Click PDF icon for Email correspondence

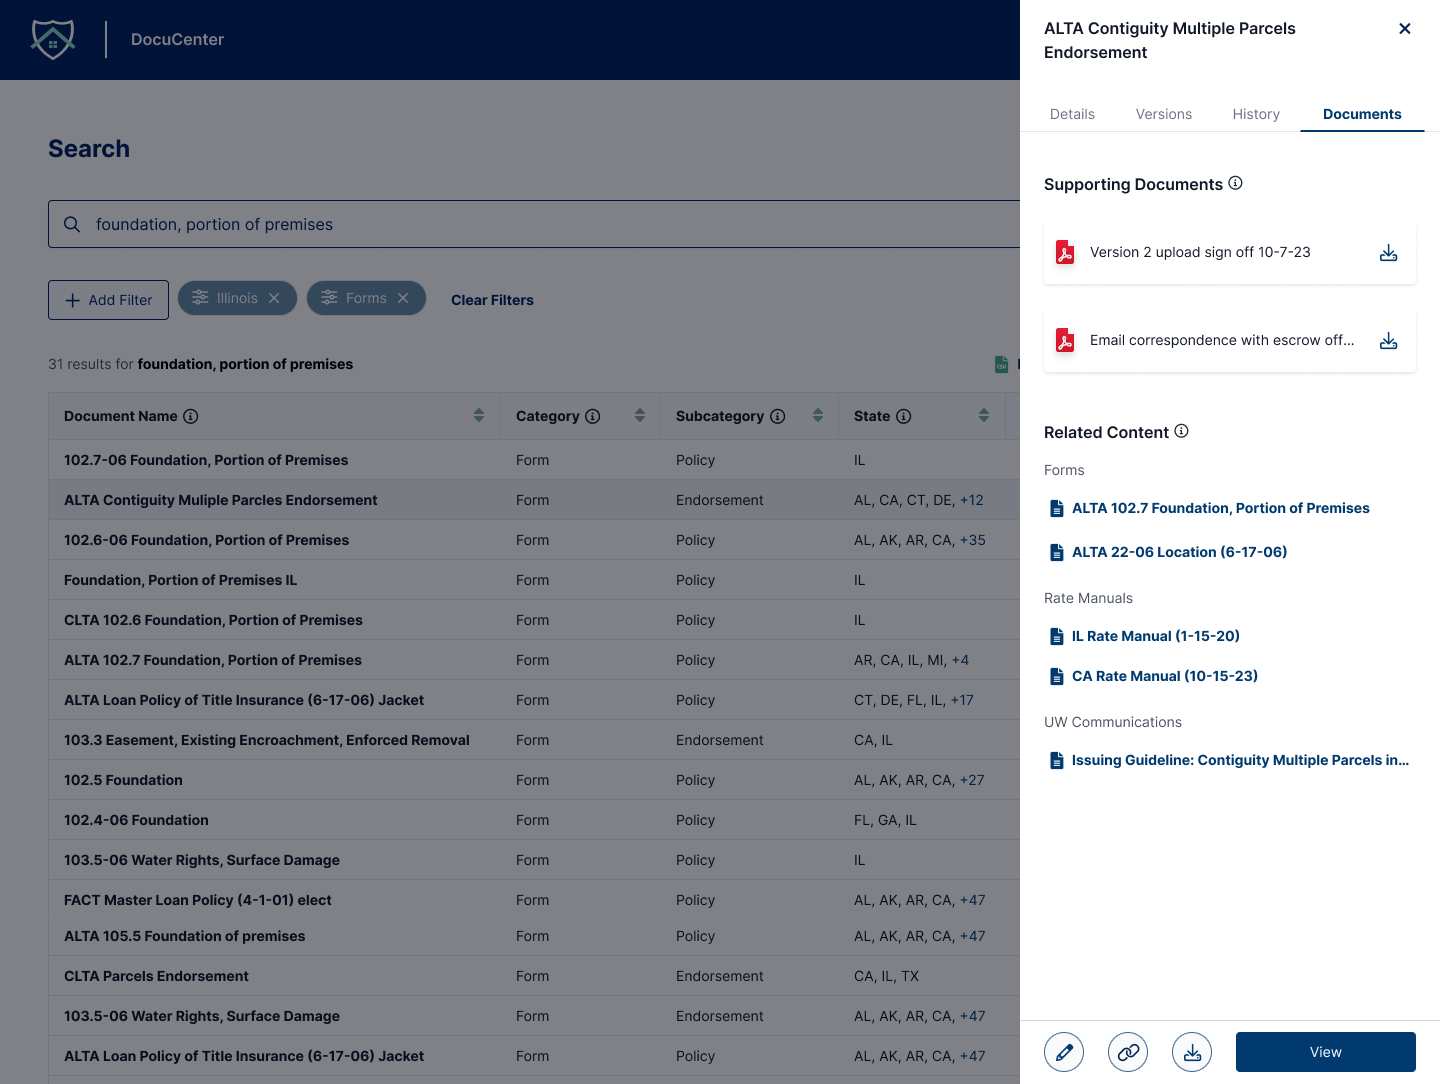[x=1065, y=341]
